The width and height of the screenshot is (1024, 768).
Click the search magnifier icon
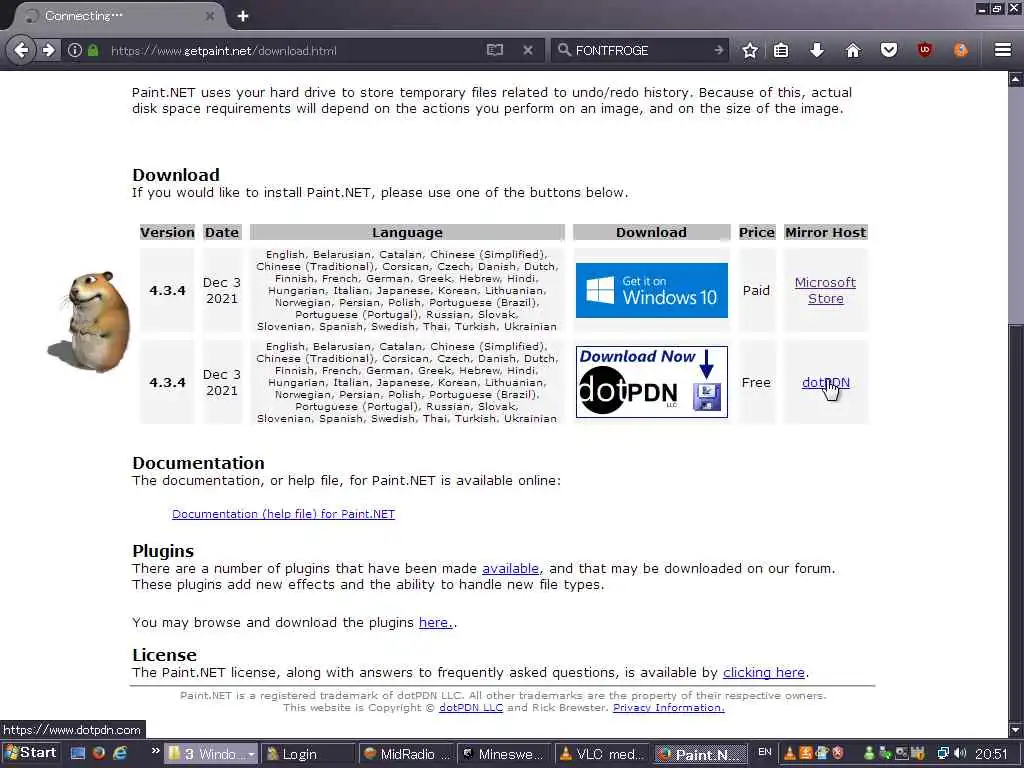click(x=564, y=50)
